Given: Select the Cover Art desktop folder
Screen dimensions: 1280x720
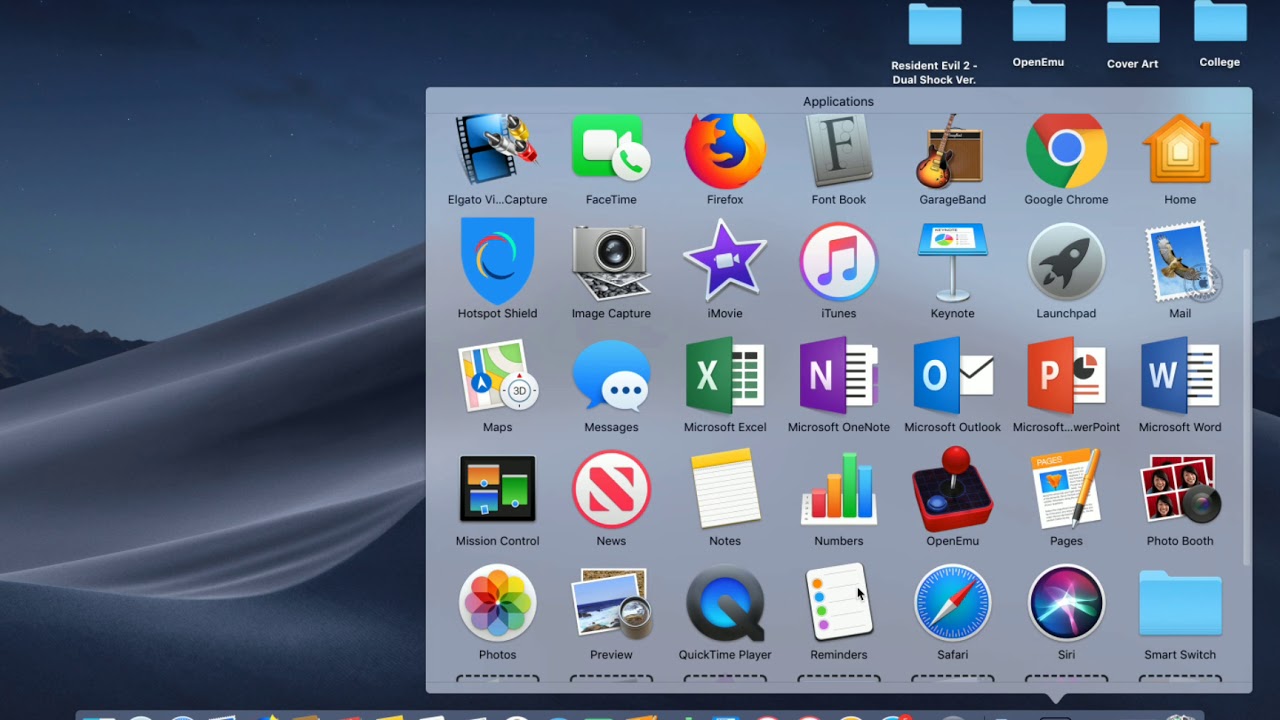Looking at the screenshot, I should coord(1132,22).
